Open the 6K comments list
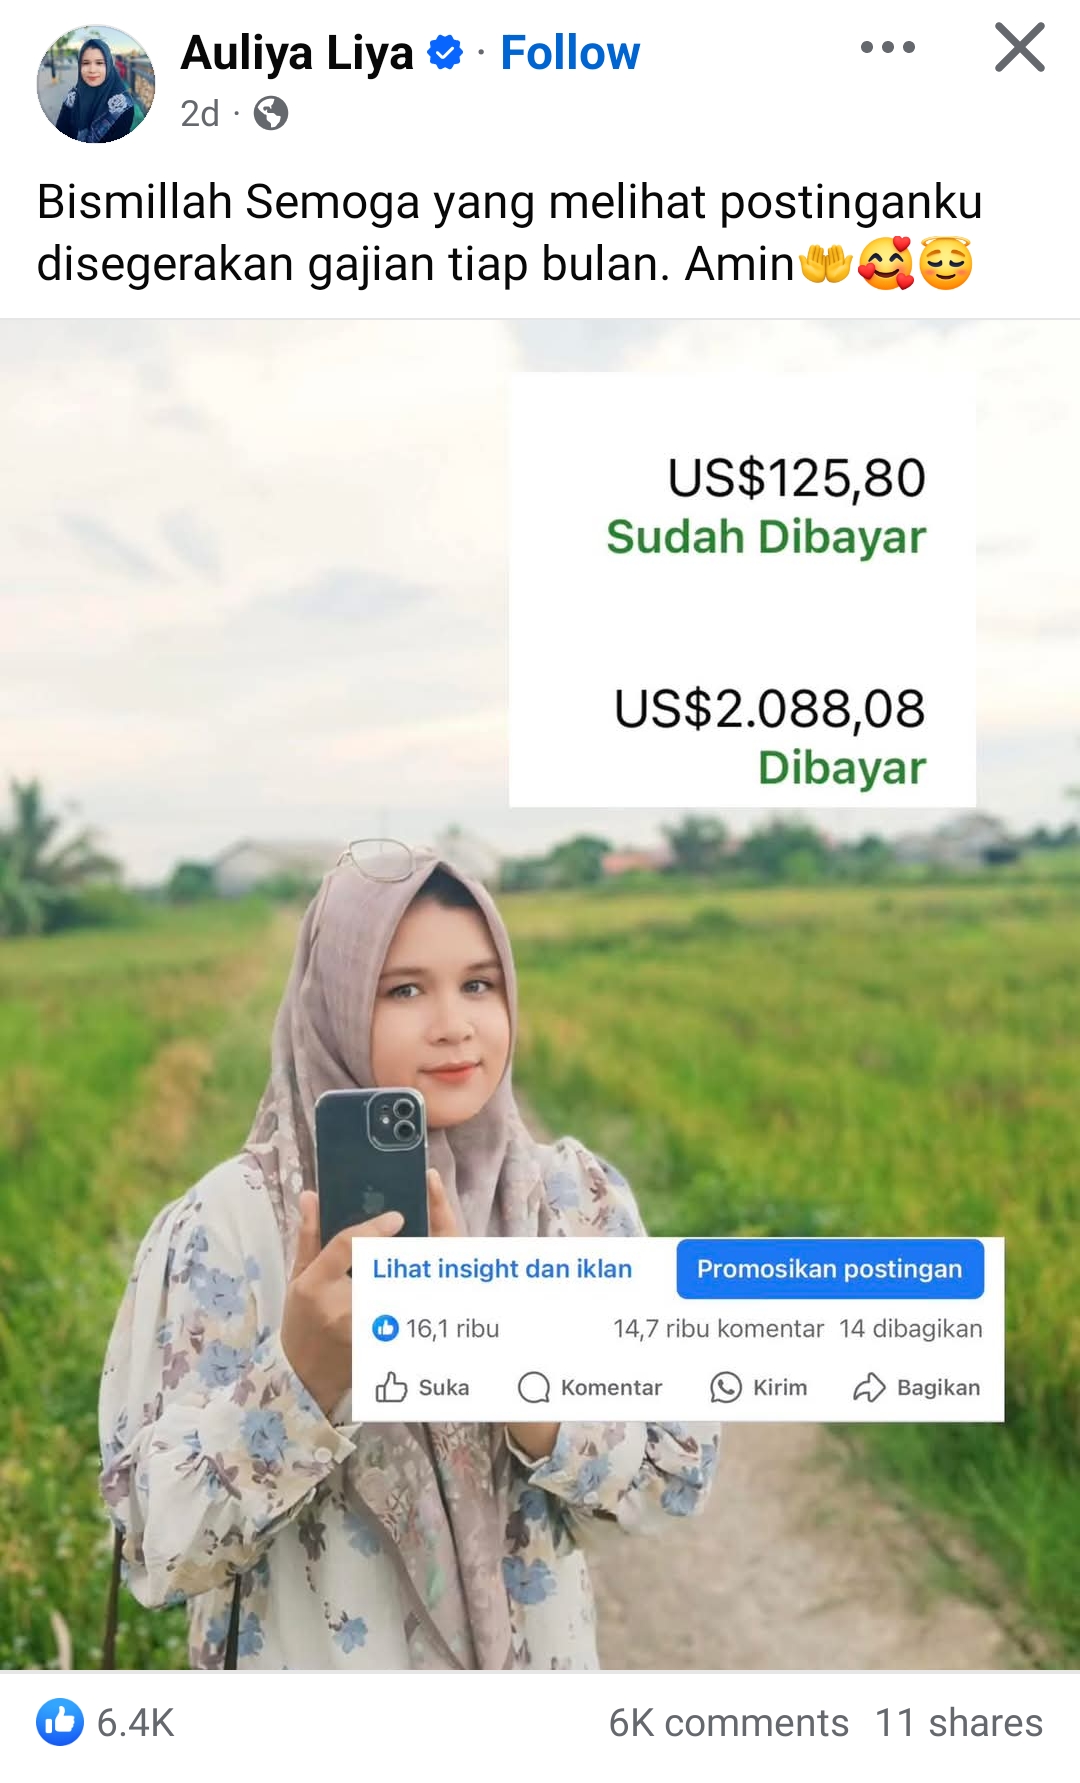The height and width of the screenshot is (1783, 1080). [x=728, y=1723]
